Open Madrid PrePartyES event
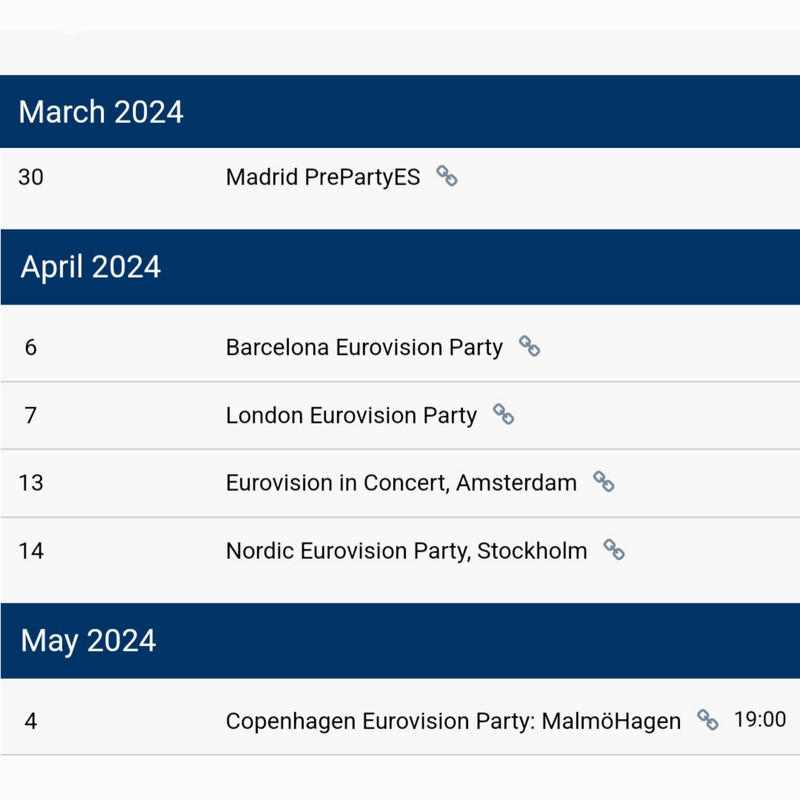The image size is (800, 800). coord(323,178)
